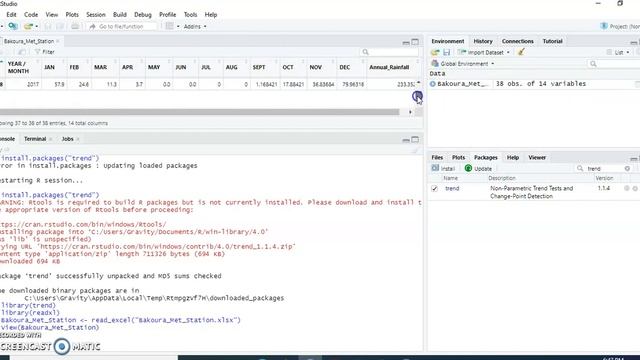Open the Code menu
This screenshot has height=360, width=640.
[x=31, y=14]
